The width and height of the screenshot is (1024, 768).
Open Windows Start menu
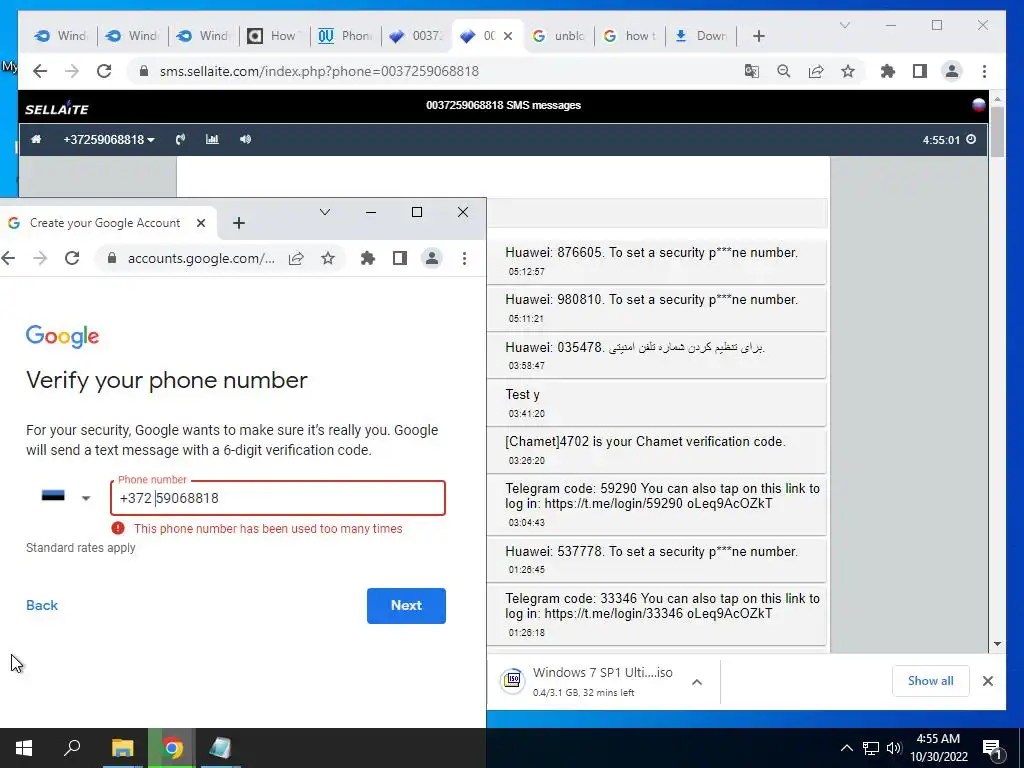24,748
